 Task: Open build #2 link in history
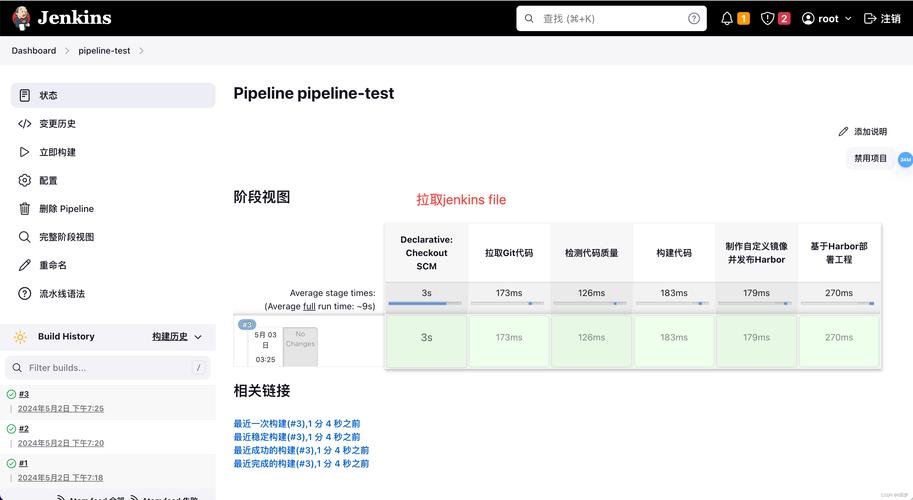point(24,429)
